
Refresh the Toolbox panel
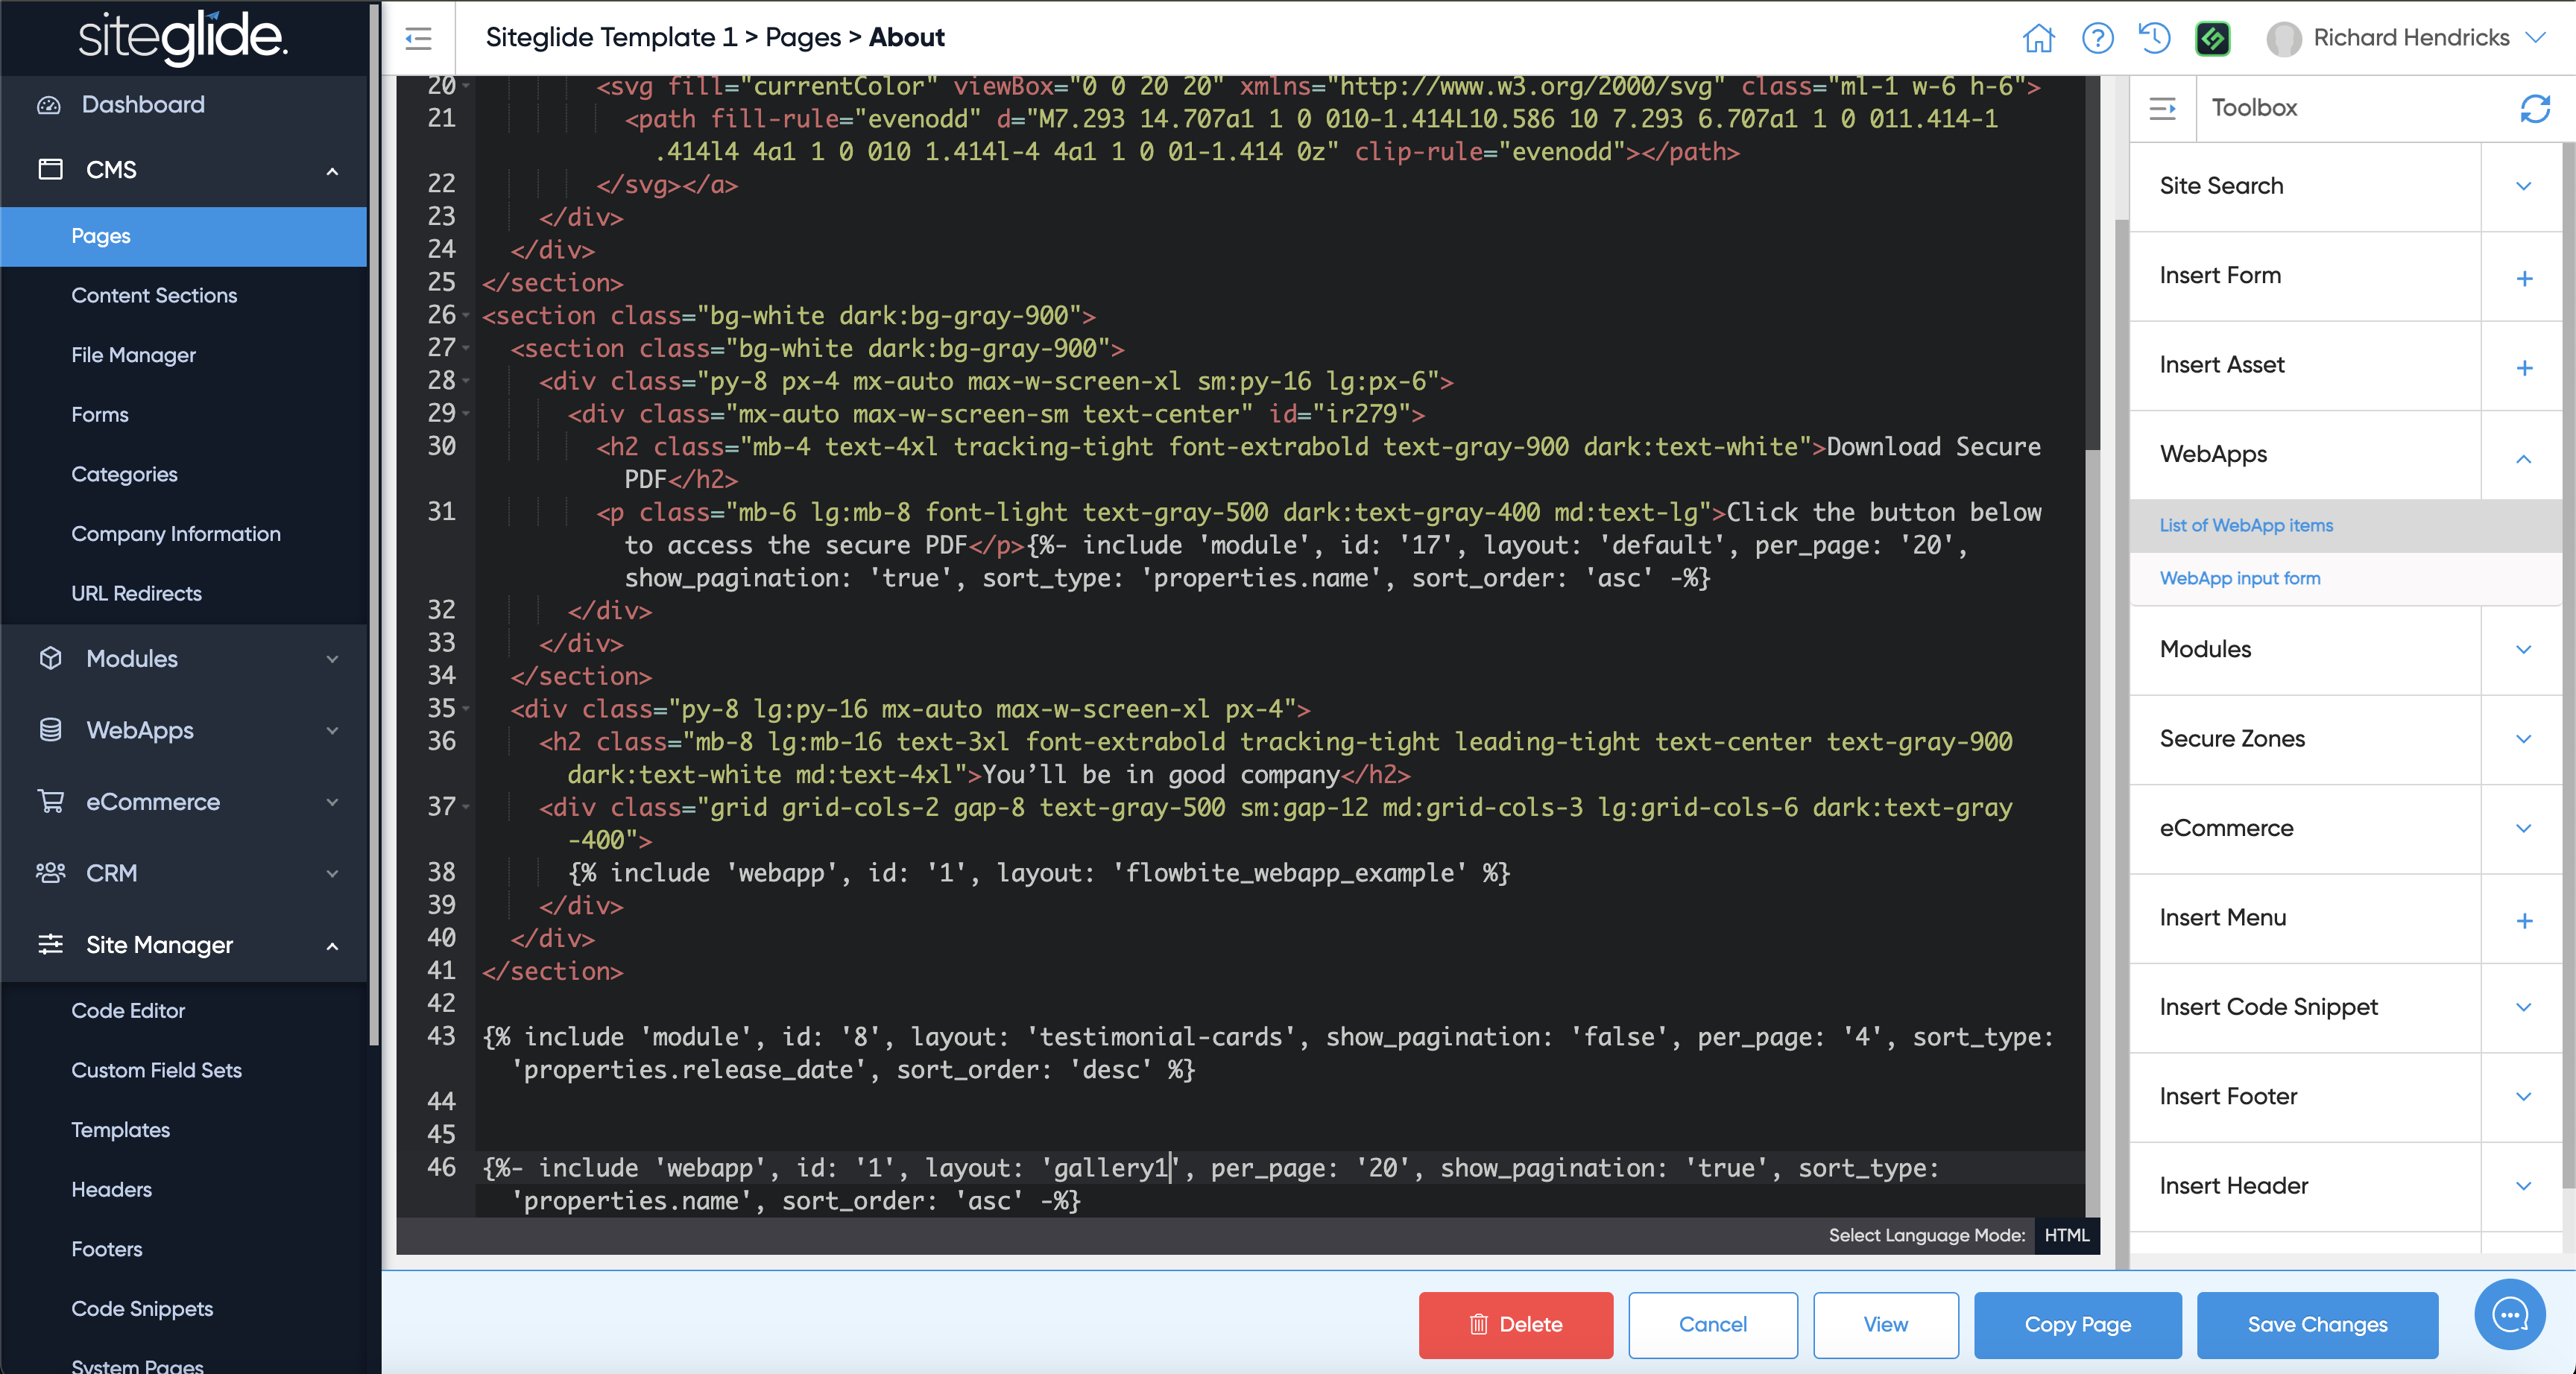pos(2534,108)
